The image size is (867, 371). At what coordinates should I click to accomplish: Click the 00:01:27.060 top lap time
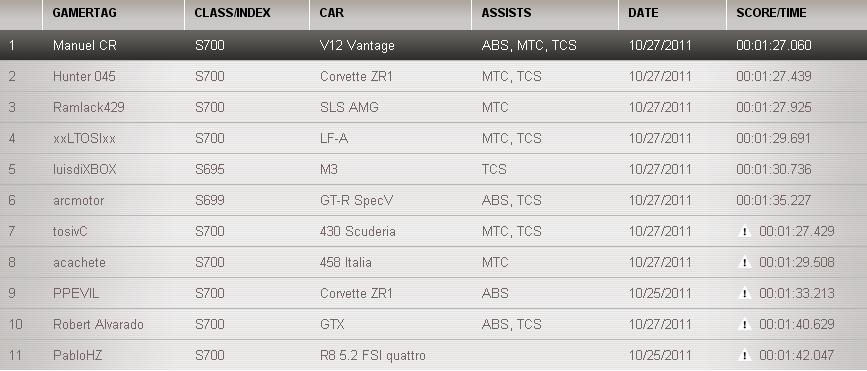(774, 45)
